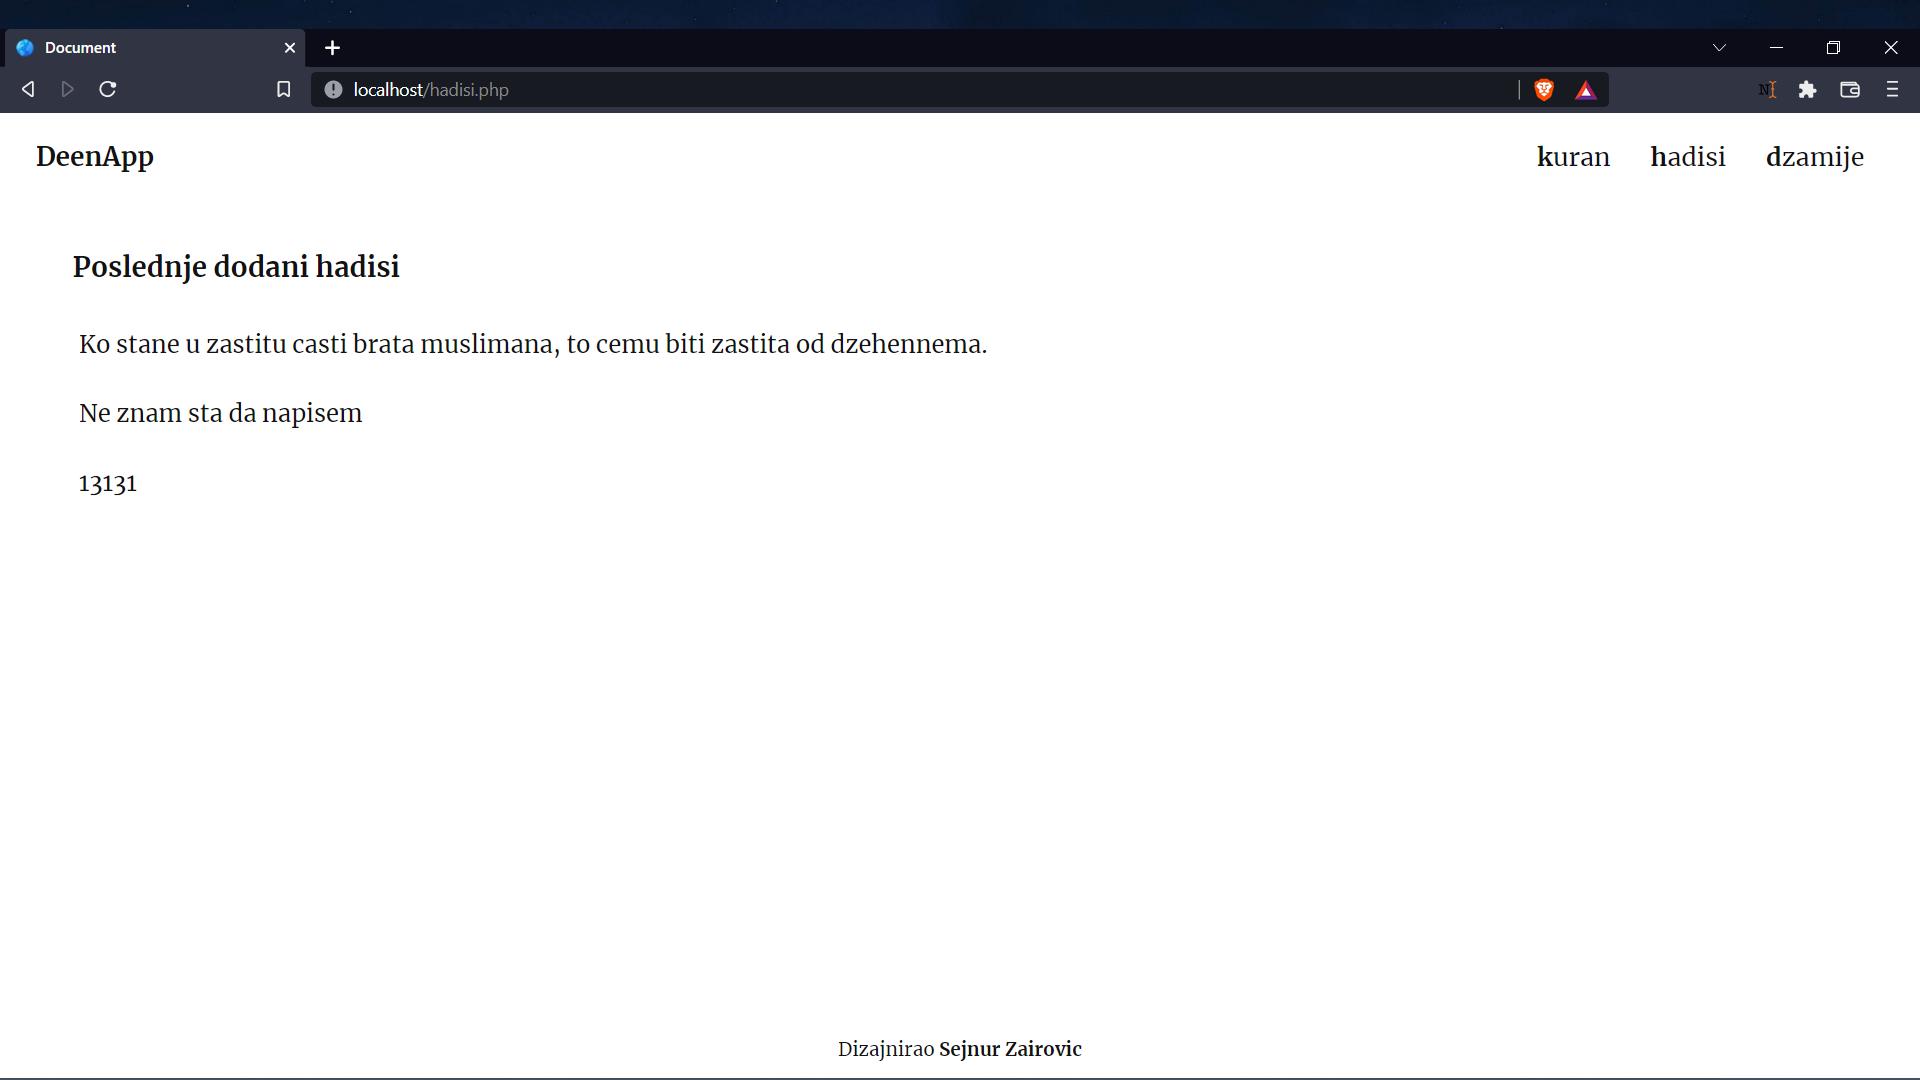Open the extensions puzzle icon
The image size is (1920, 1080).
pyautogui.click(x=1807, y=90)
